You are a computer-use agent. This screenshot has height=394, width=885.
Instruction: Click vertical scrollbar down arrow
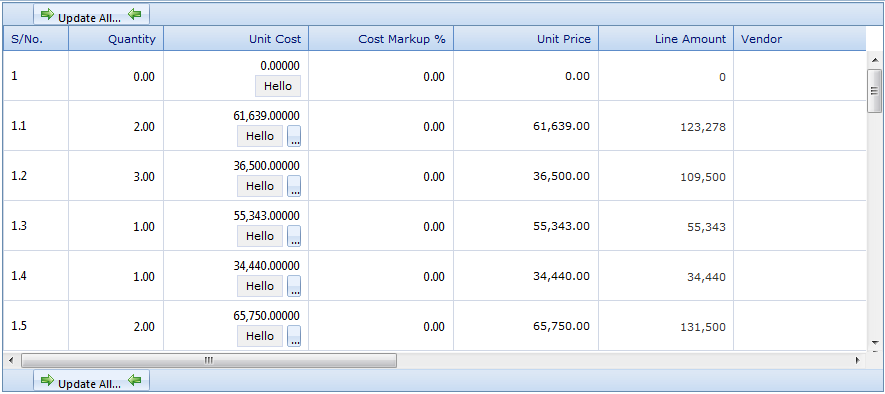tap(875, 342)
